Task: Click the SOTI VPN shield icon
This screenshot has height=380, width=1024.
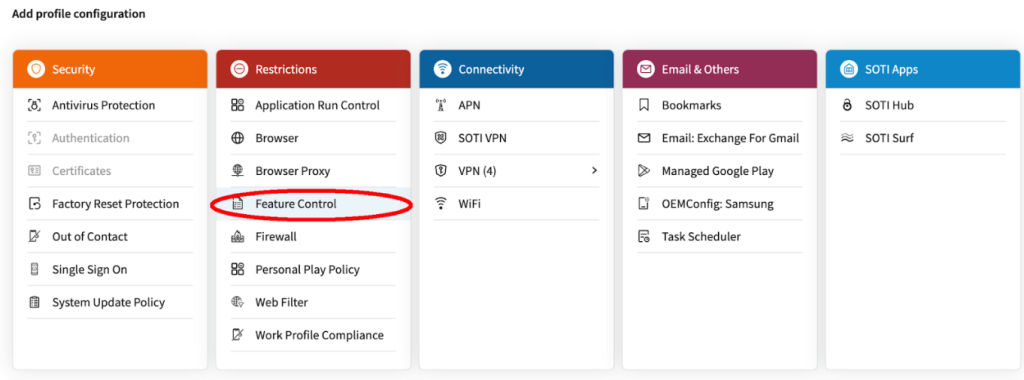Action: (x=441, y=138)
